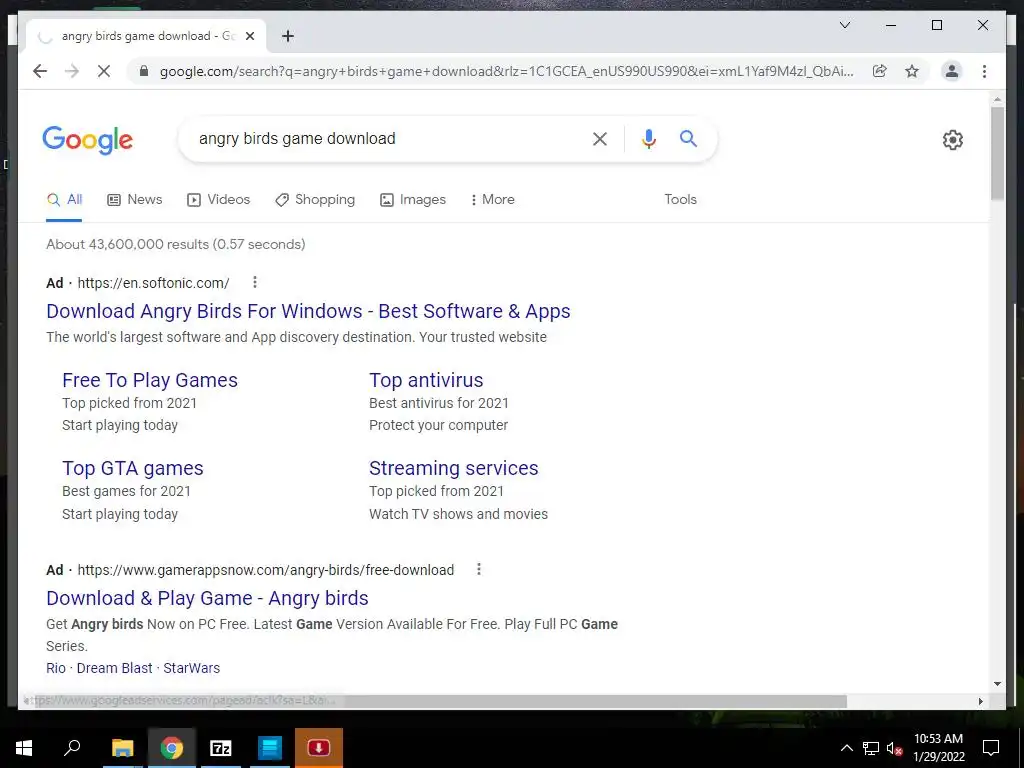Click the Dream Blast sitelink
1024x768 pixels.
(114, 668)
